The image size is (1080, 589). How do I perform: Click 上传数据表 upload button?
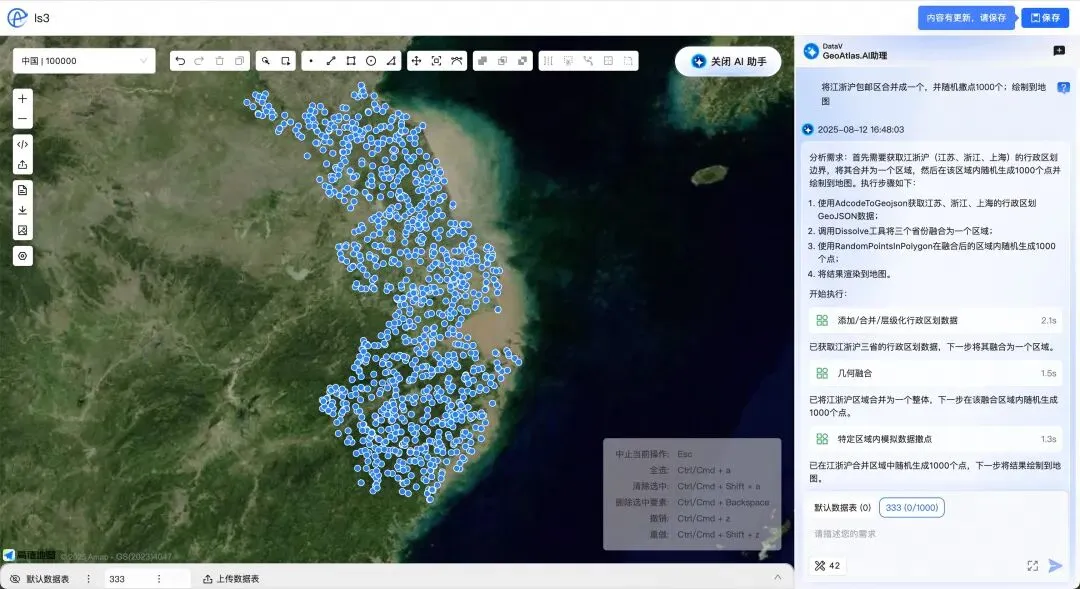click(x=231, y=579)
